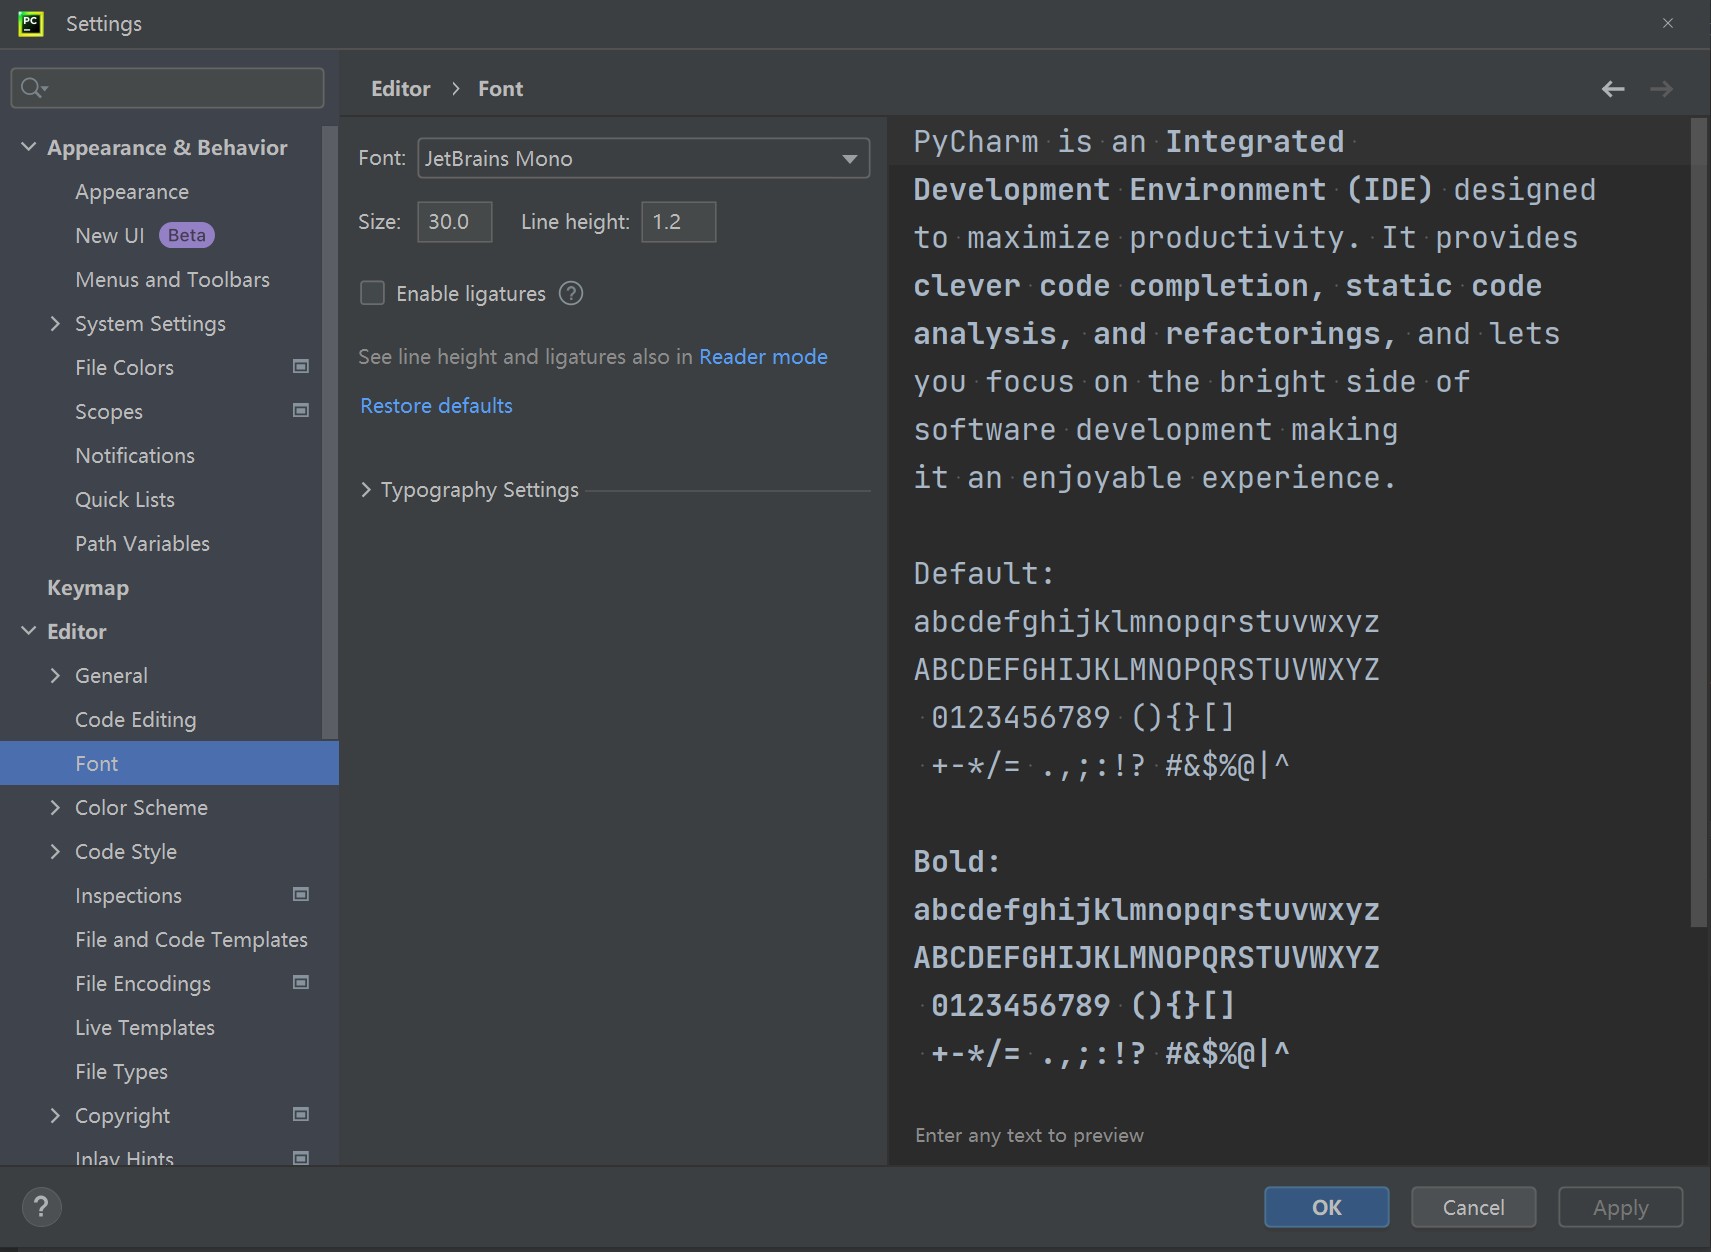
Task: Expand the Copyright node
Action: coord(55,1115)
